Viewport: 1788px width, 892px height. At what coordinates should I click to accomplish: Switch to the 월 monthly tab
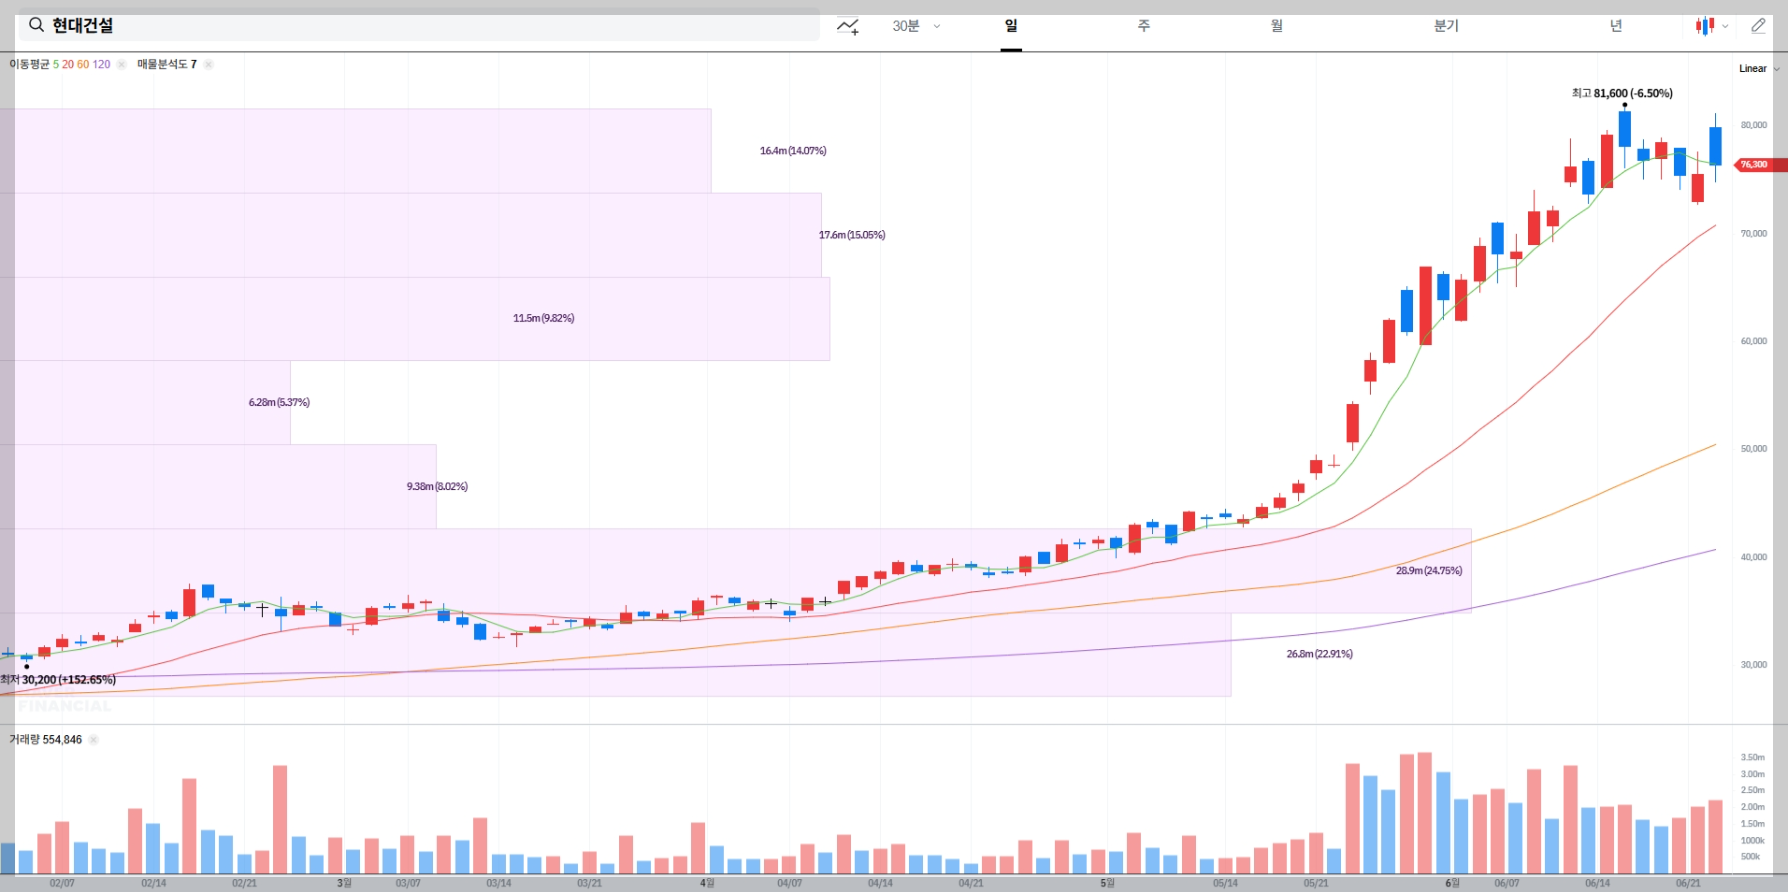(1277, 26)
